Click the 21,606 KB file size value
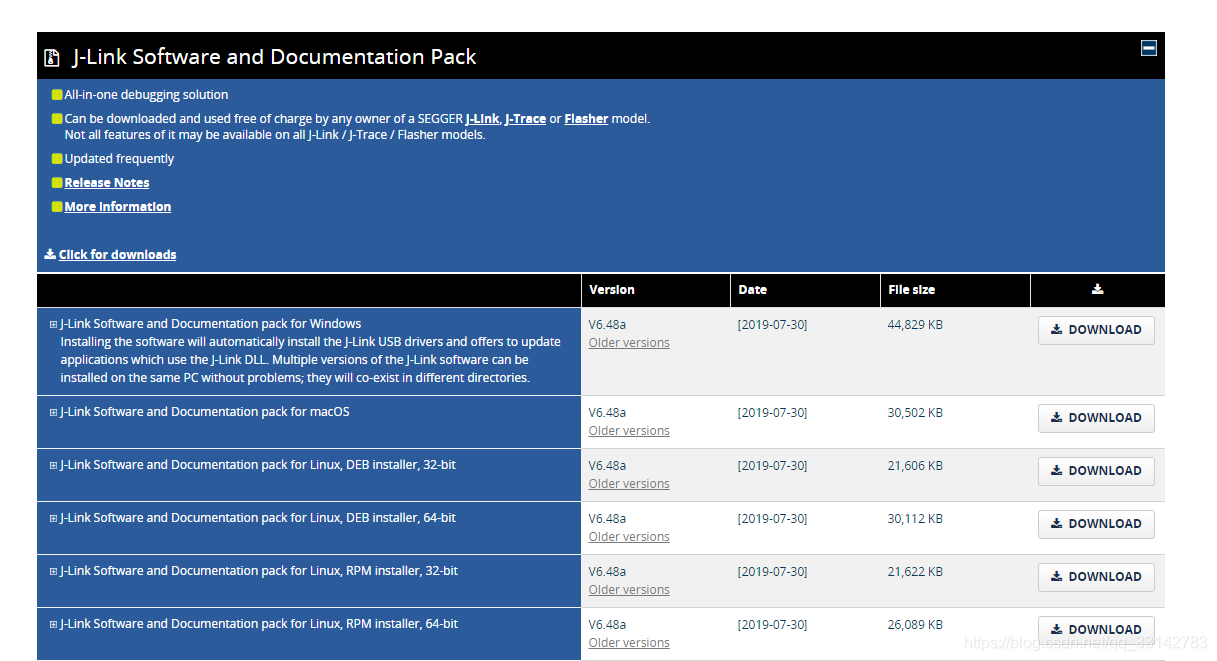Screen dimensions: 1217x661 point(915,466)
